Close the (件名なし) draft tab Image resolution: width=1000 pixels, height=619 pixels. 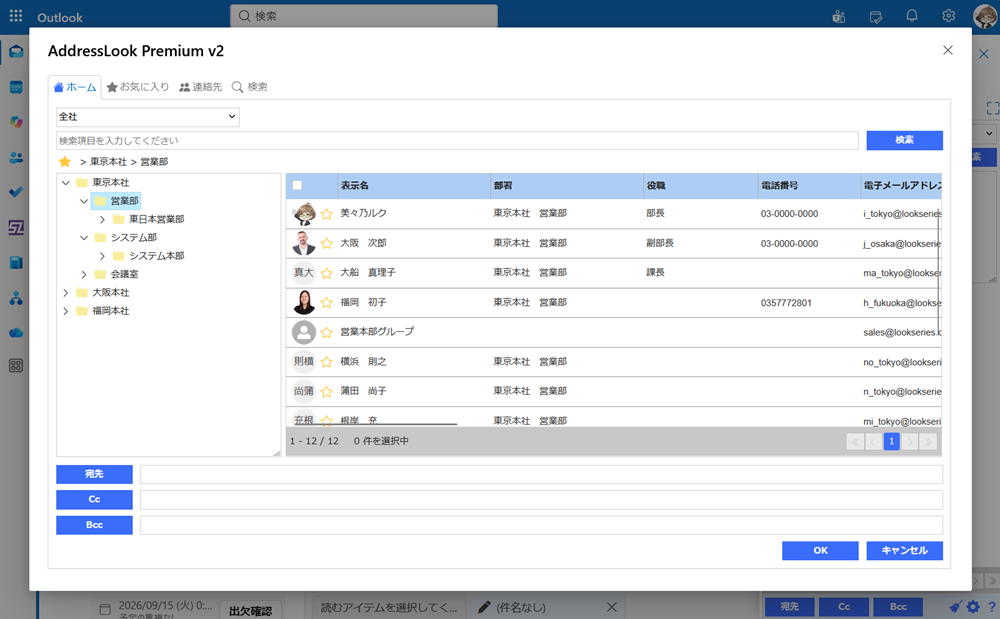pyautogui.click(x=612, y=608)
